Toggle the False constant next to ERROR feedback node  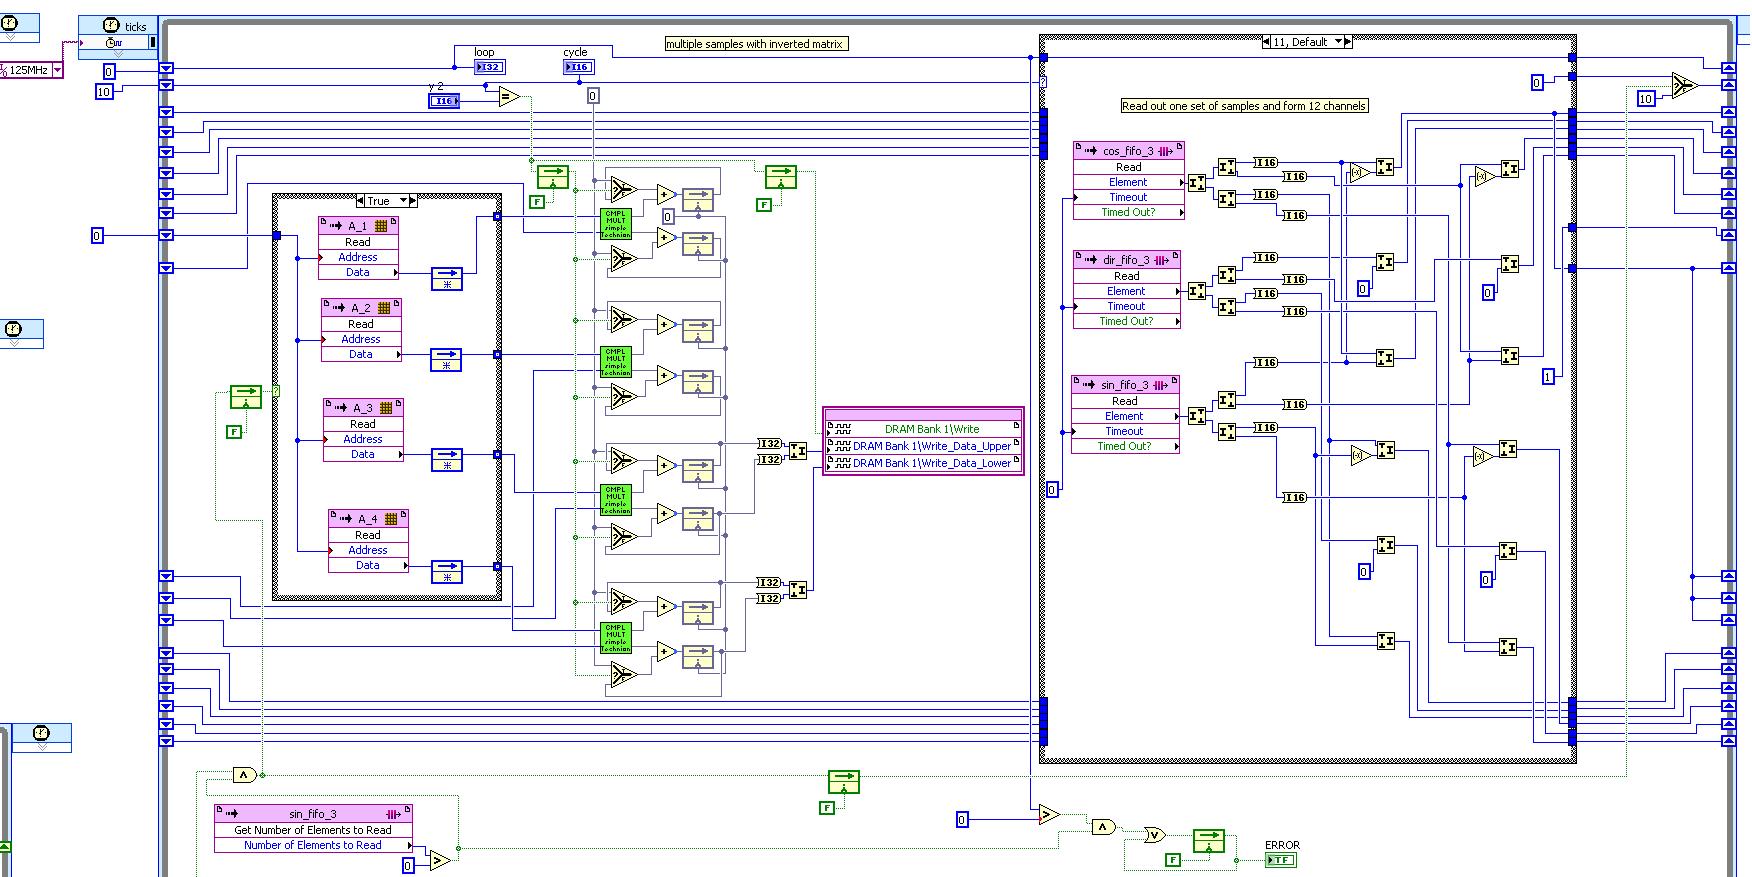[x=1173, y=860]
